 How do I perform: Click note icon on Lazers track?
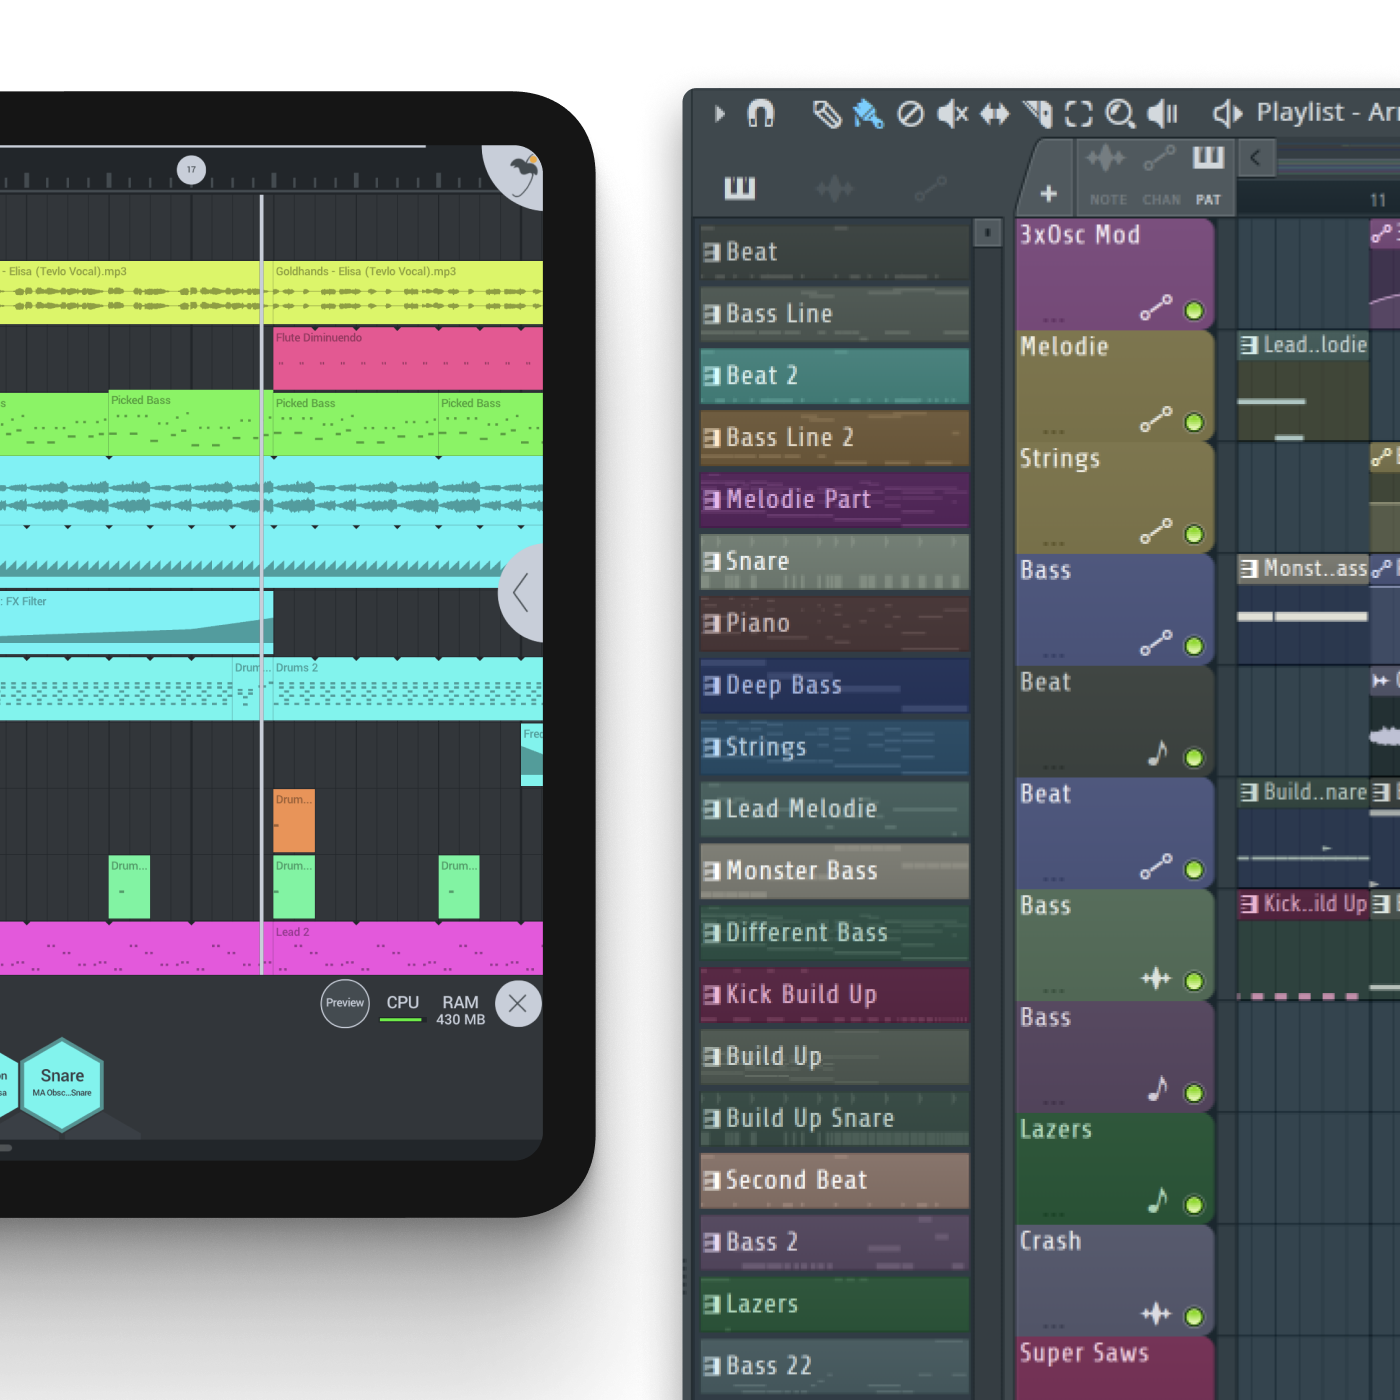tap(1157, 1200)
